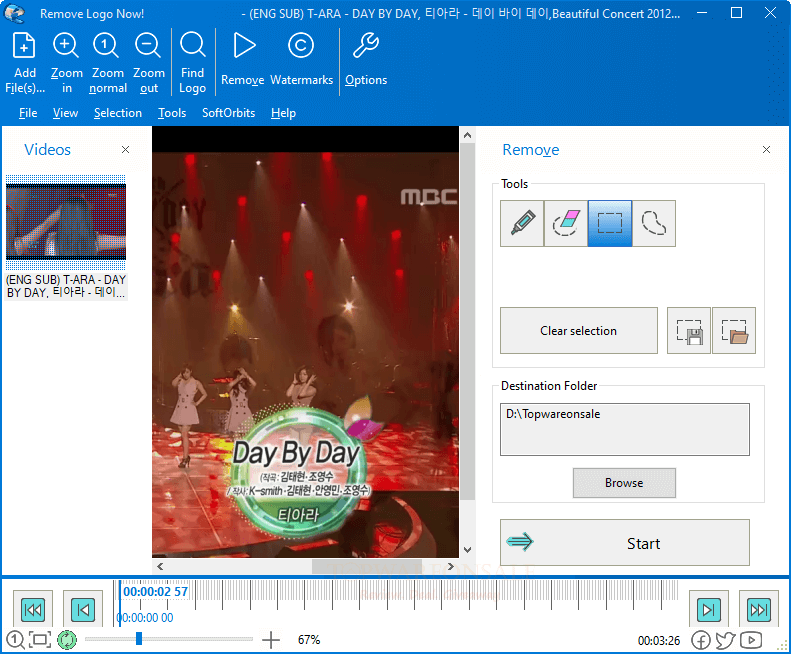Open the SoftOrbits menu
Screen dimensions: 791x654
point(229,113)
